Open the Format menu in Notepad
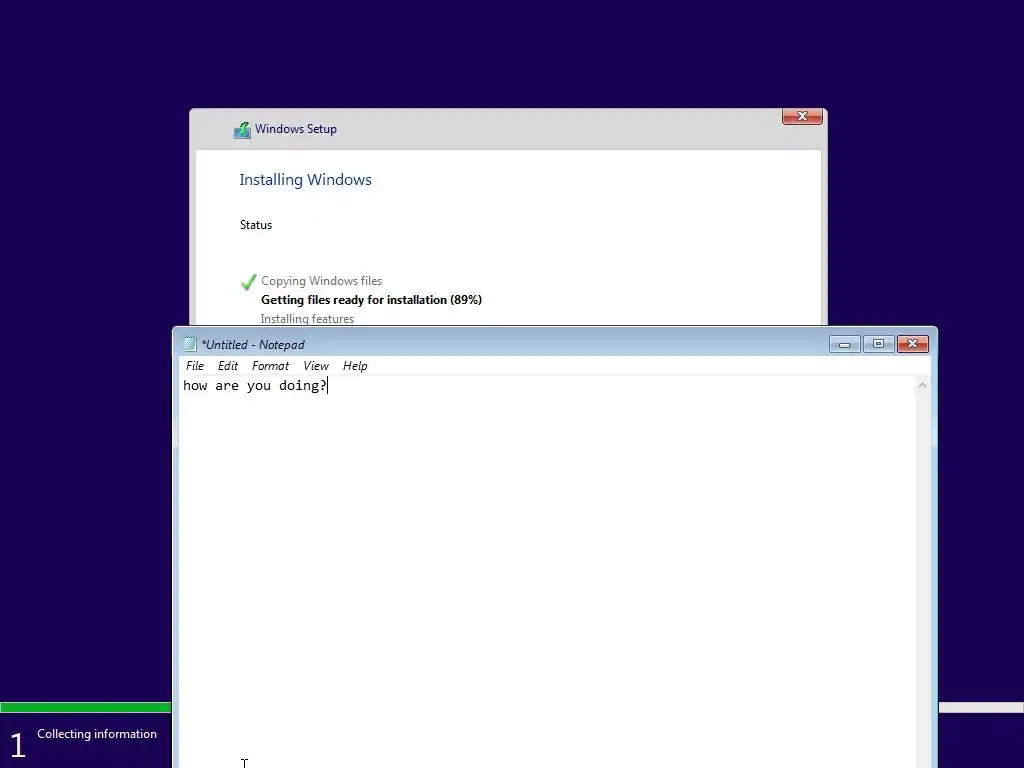Screen dimensions: 1024x768 pos(270,366)
